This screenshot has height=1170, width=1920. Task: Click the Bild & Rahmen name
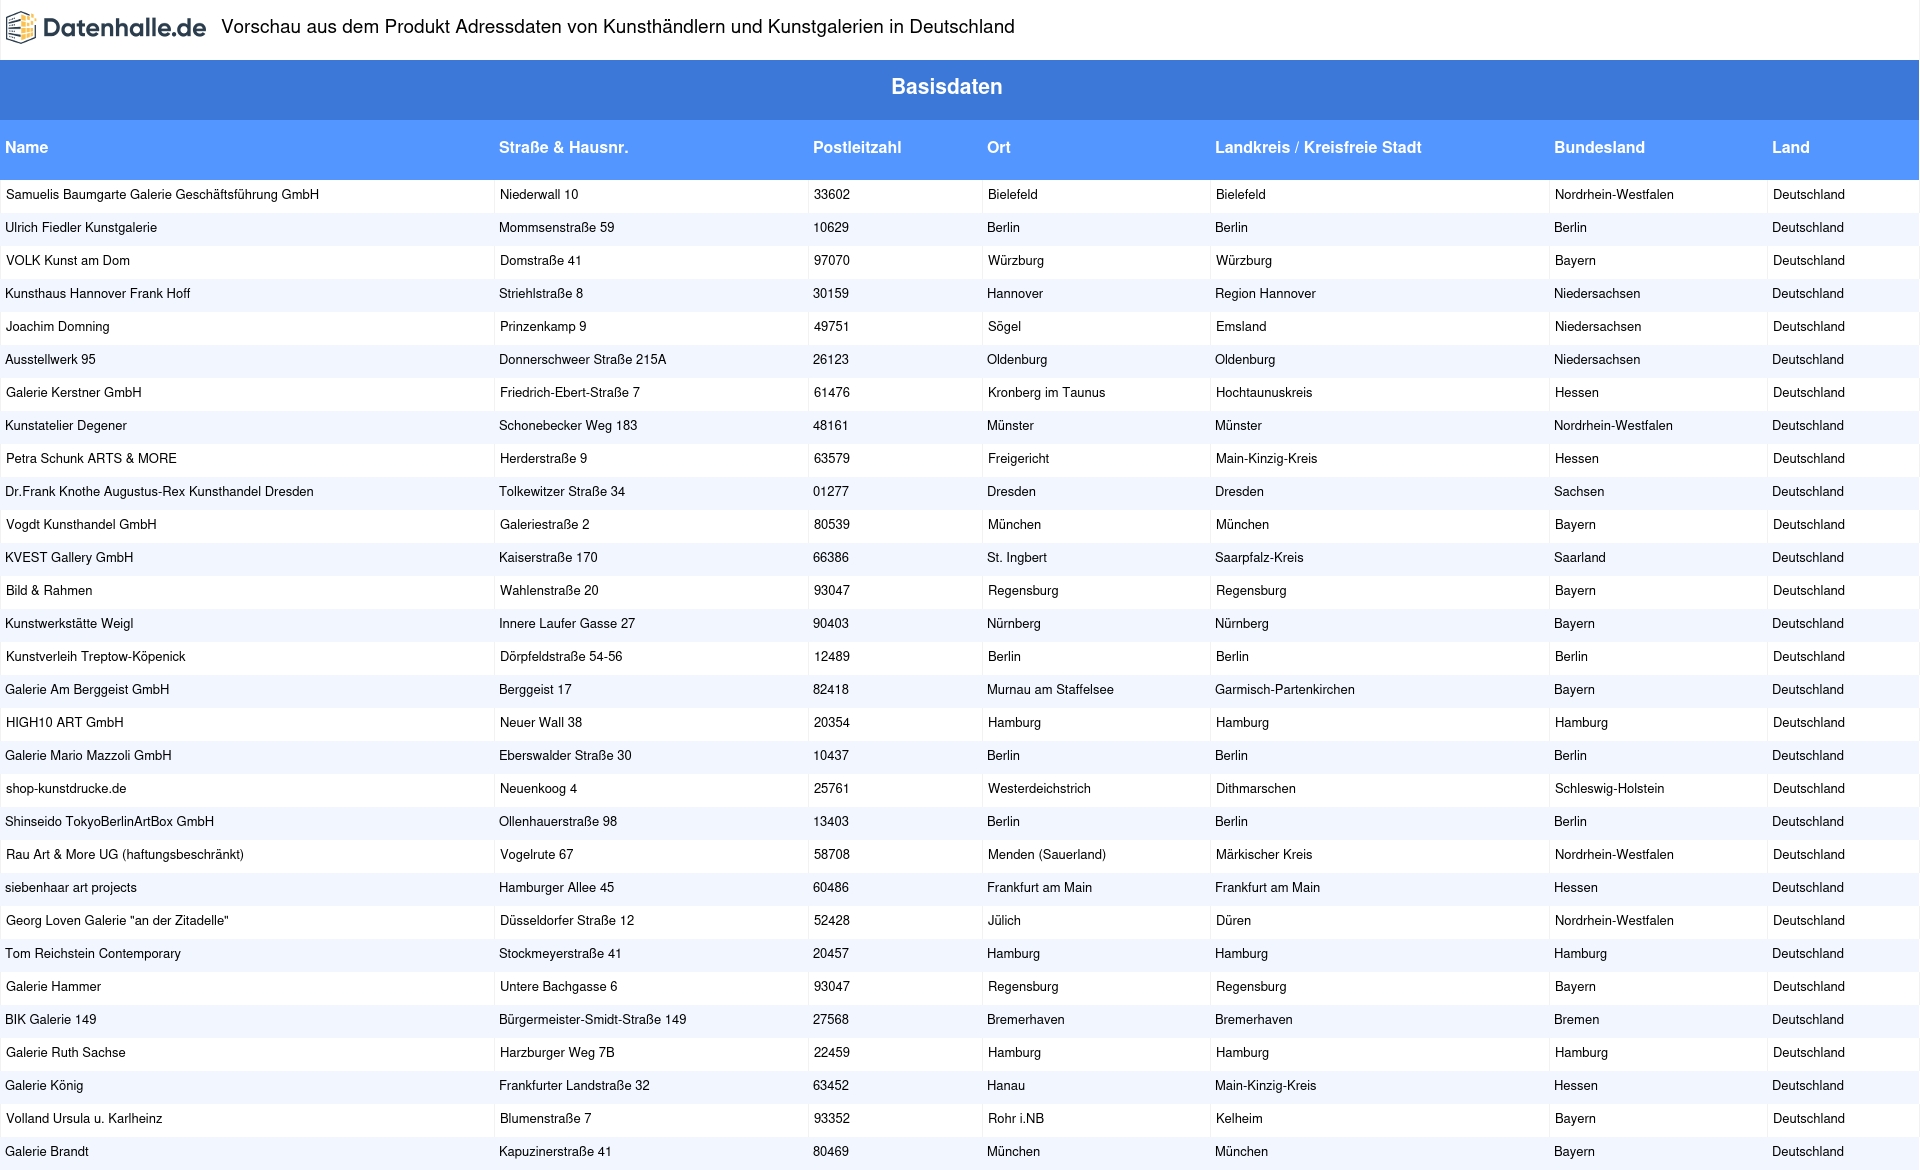pos(49,591)
